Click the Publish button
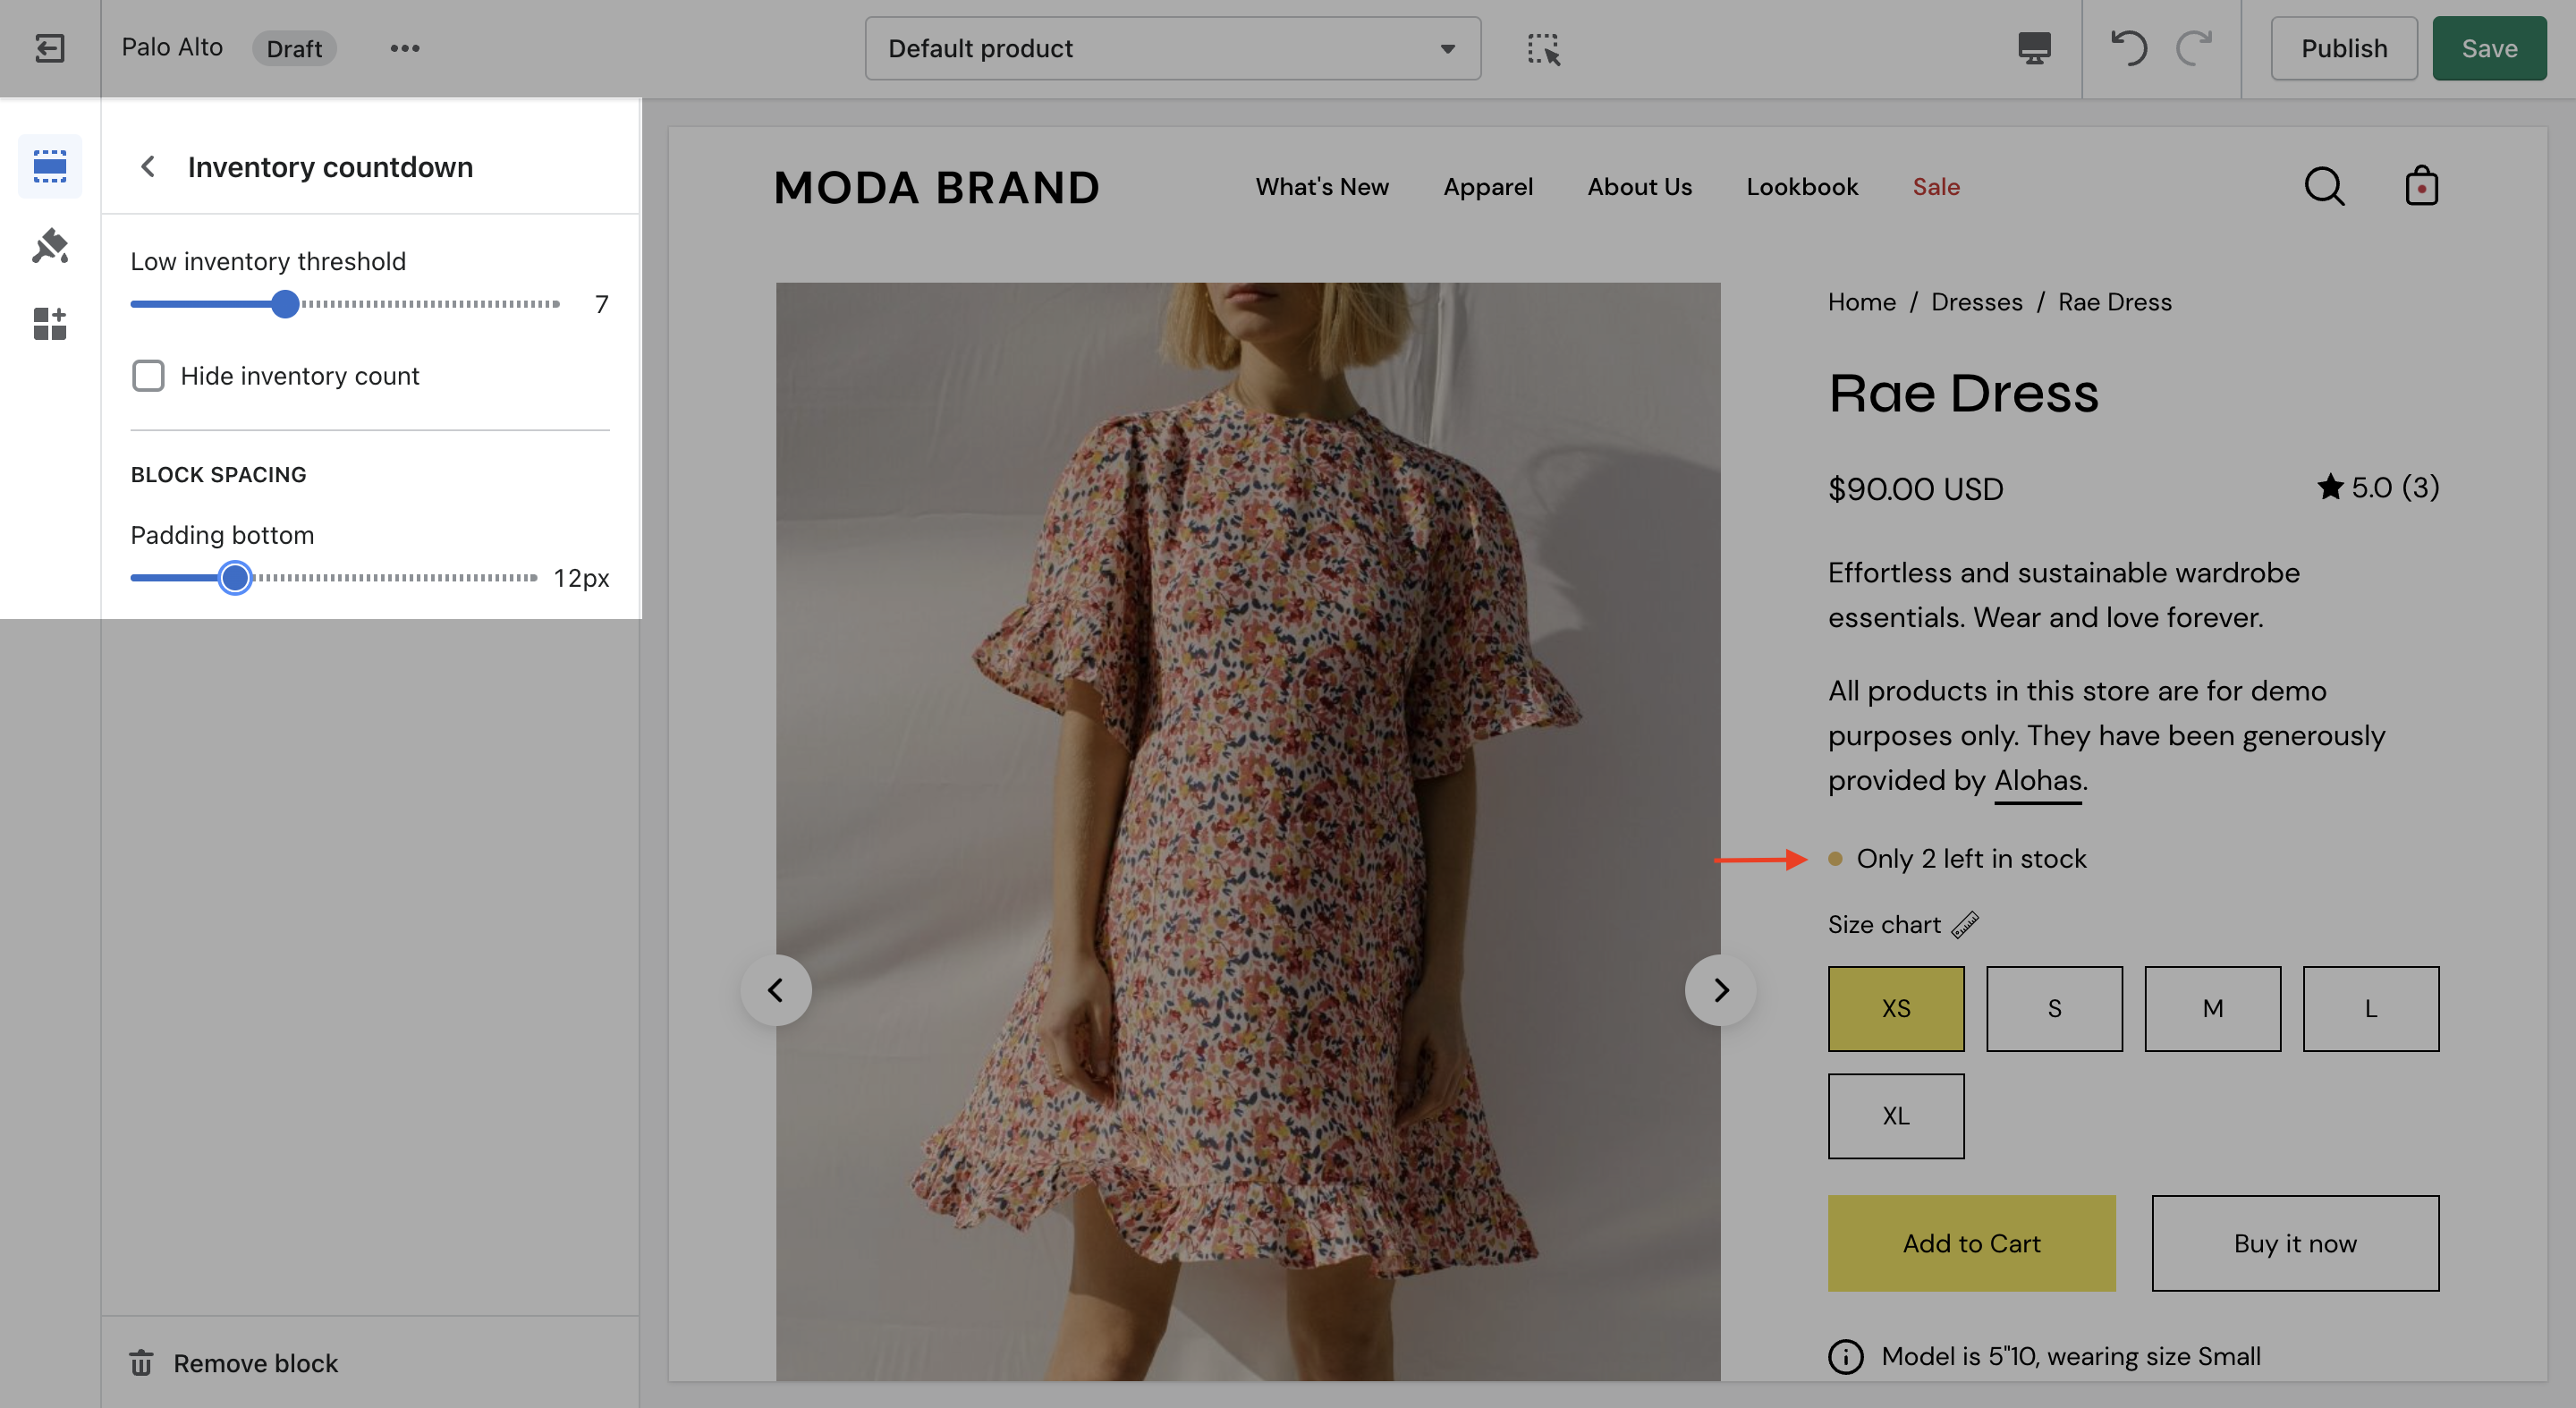 (2343, 48)
